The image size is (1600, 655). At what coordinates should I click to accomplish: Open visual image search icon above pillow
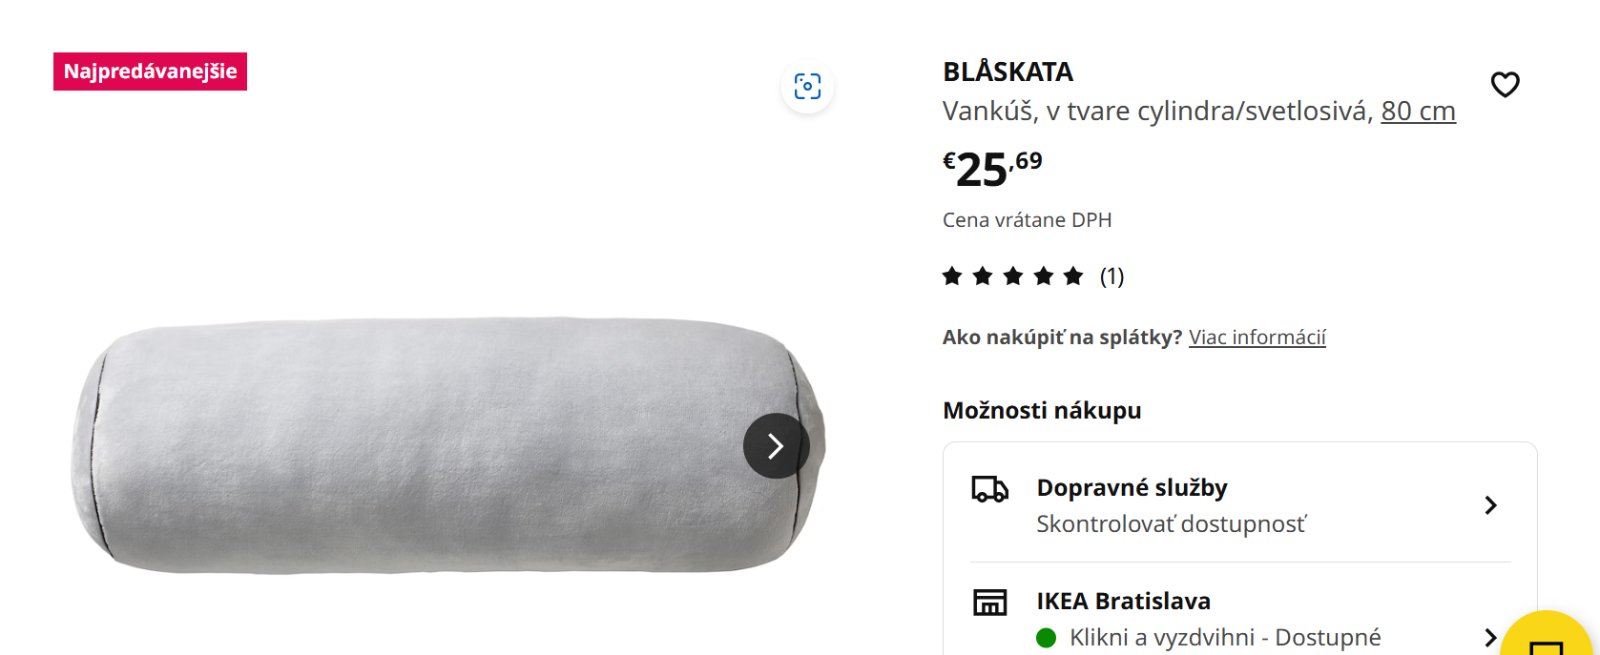(x=807, y=87)
